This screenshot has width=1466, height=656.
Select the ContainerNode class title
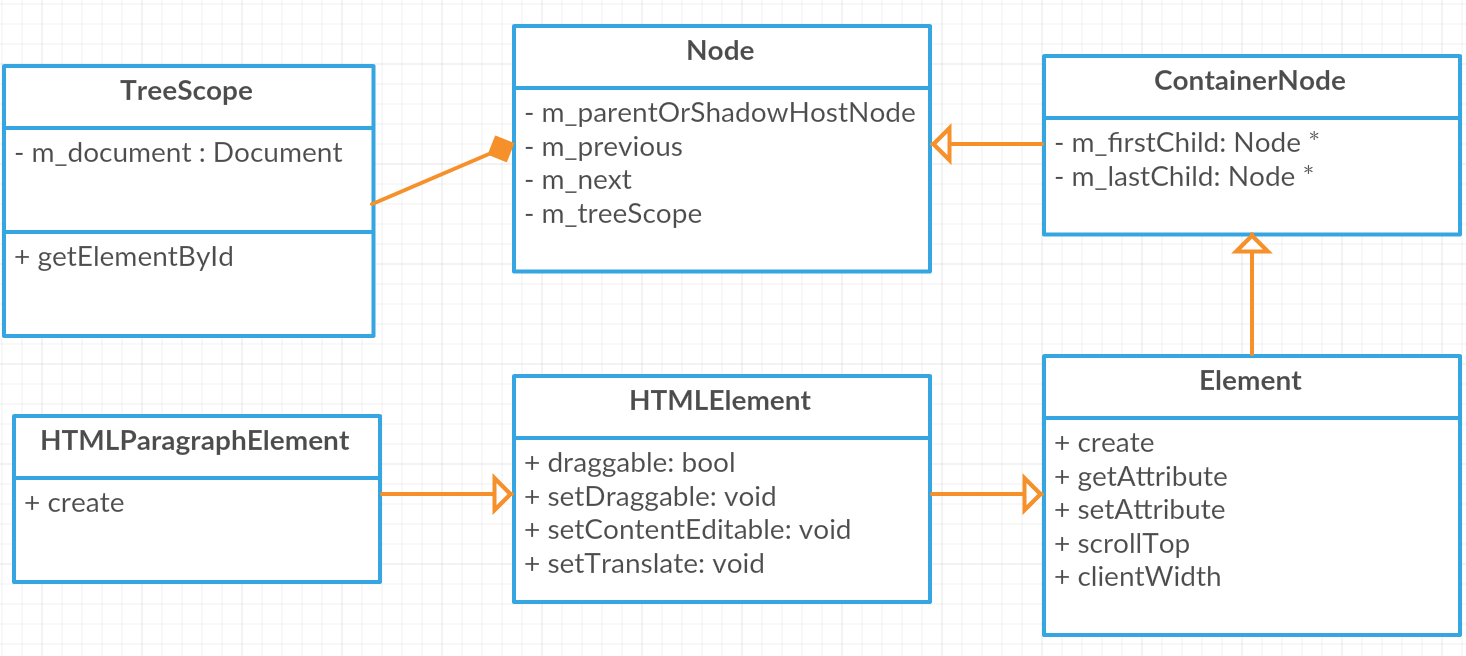coord(1250,82)
